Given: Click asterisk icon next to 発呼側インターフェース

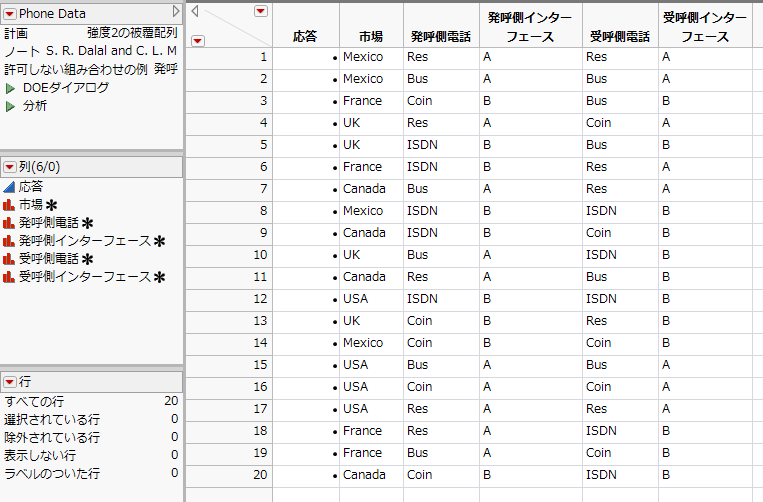Looking at the screenshot, I should tap(159, 241).
